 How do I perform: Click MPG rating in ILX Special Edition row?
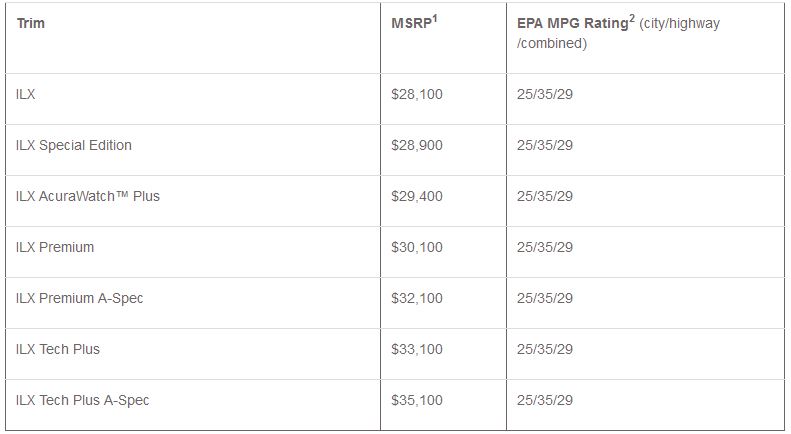pos(545,145)
